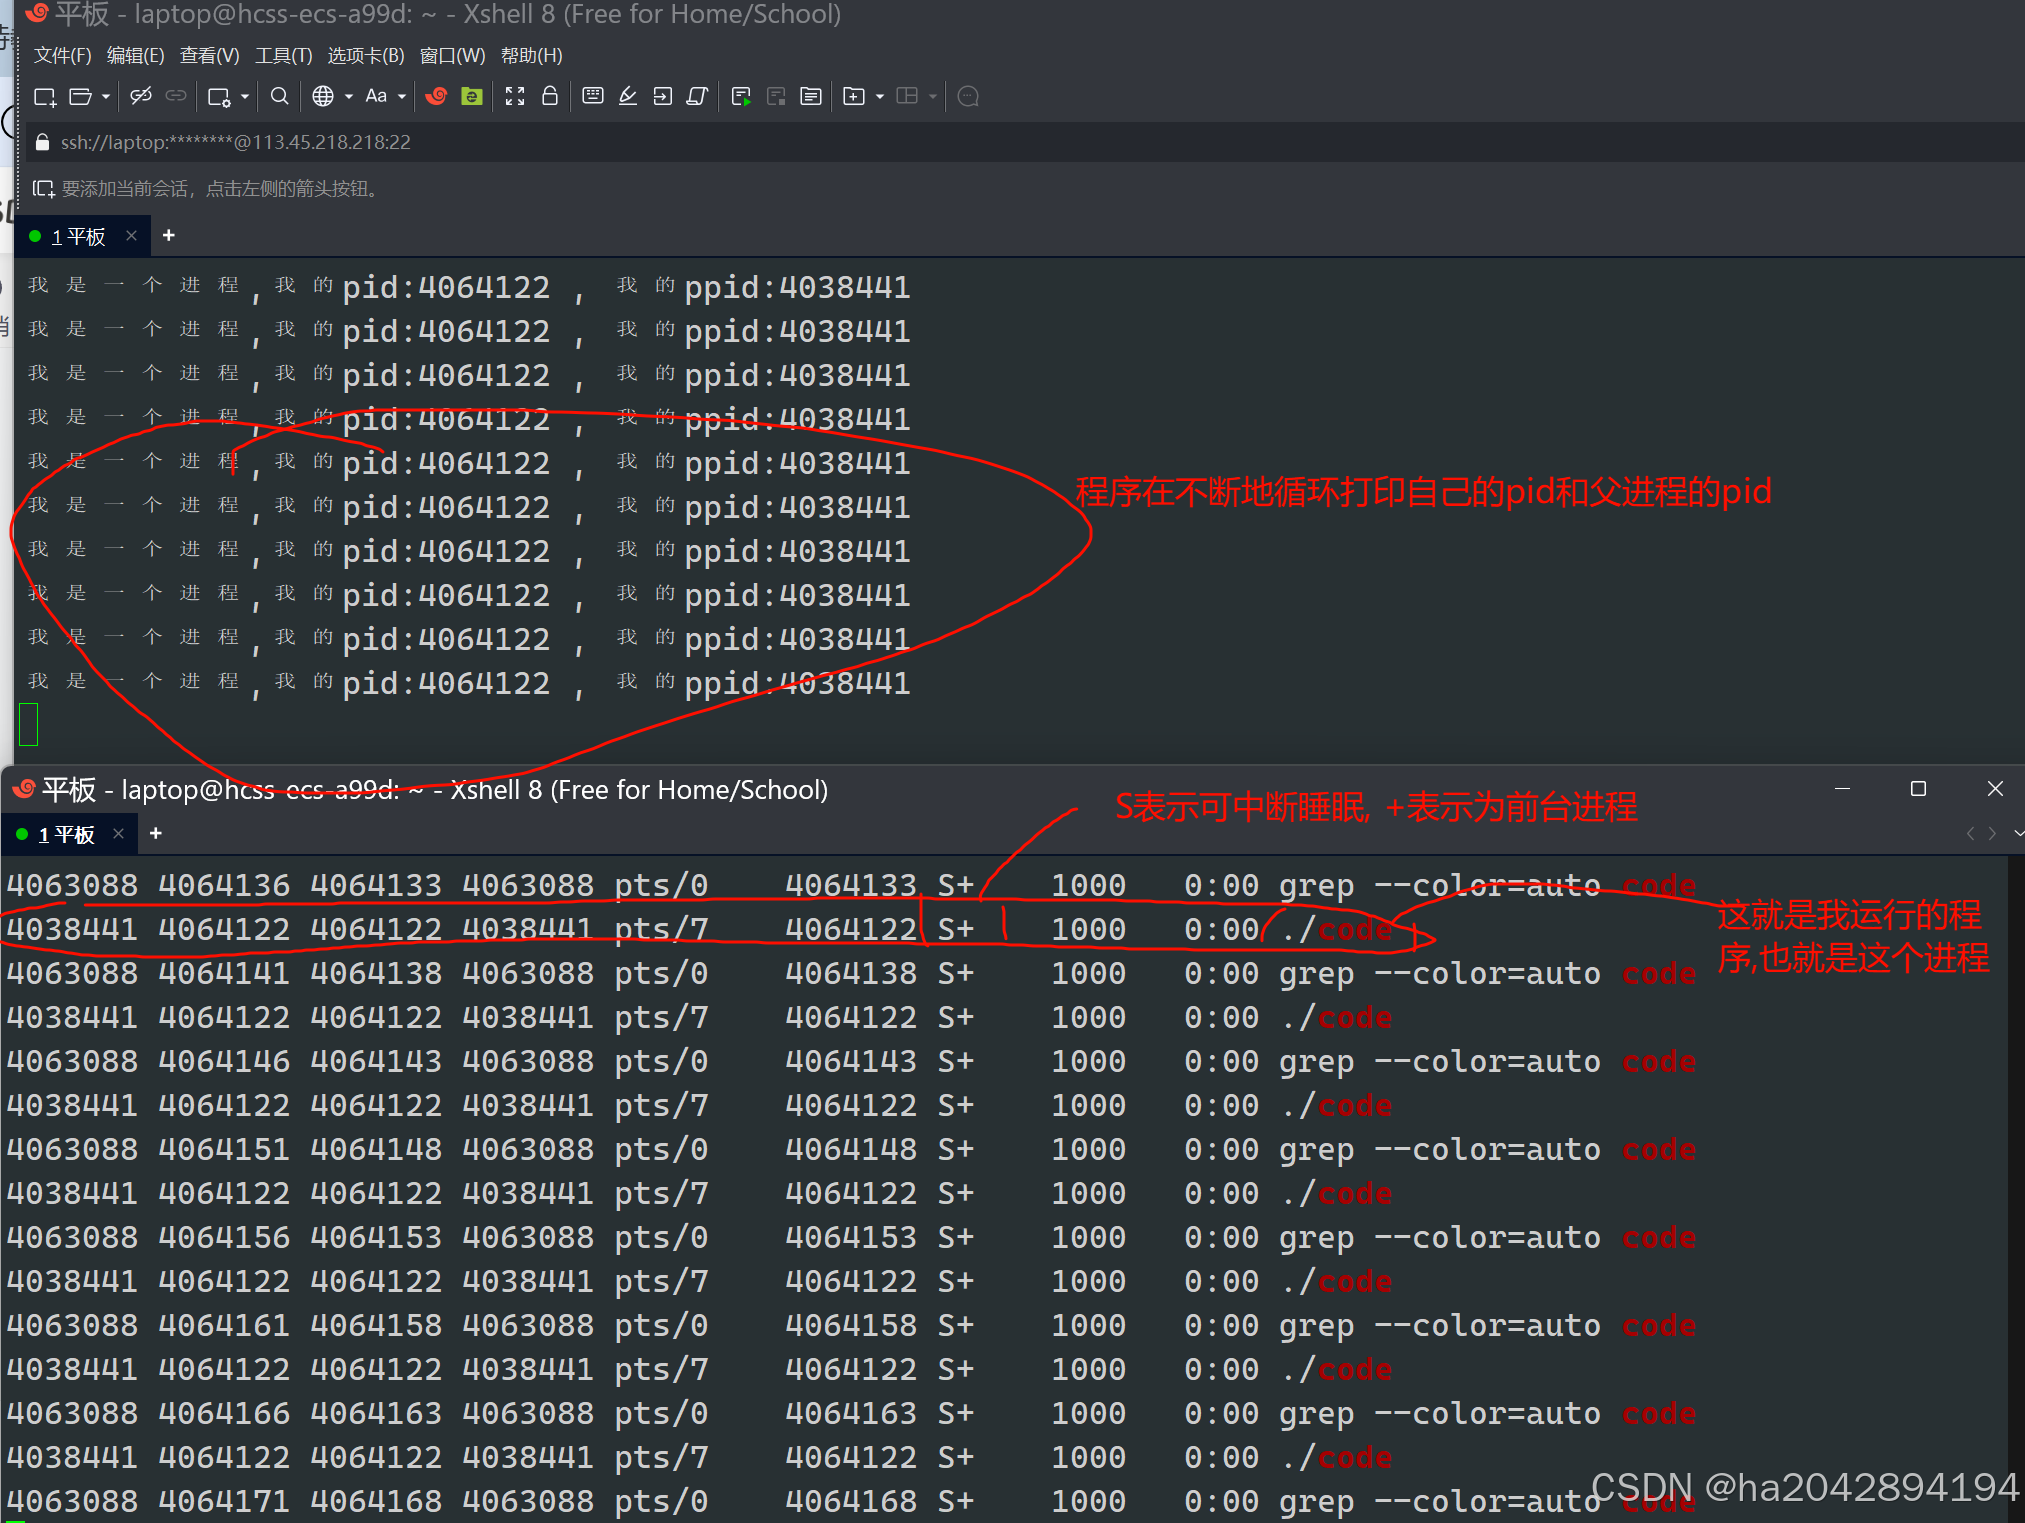
Task: Expand the globe encoding dropdown arrow
Action: [349, 97]
